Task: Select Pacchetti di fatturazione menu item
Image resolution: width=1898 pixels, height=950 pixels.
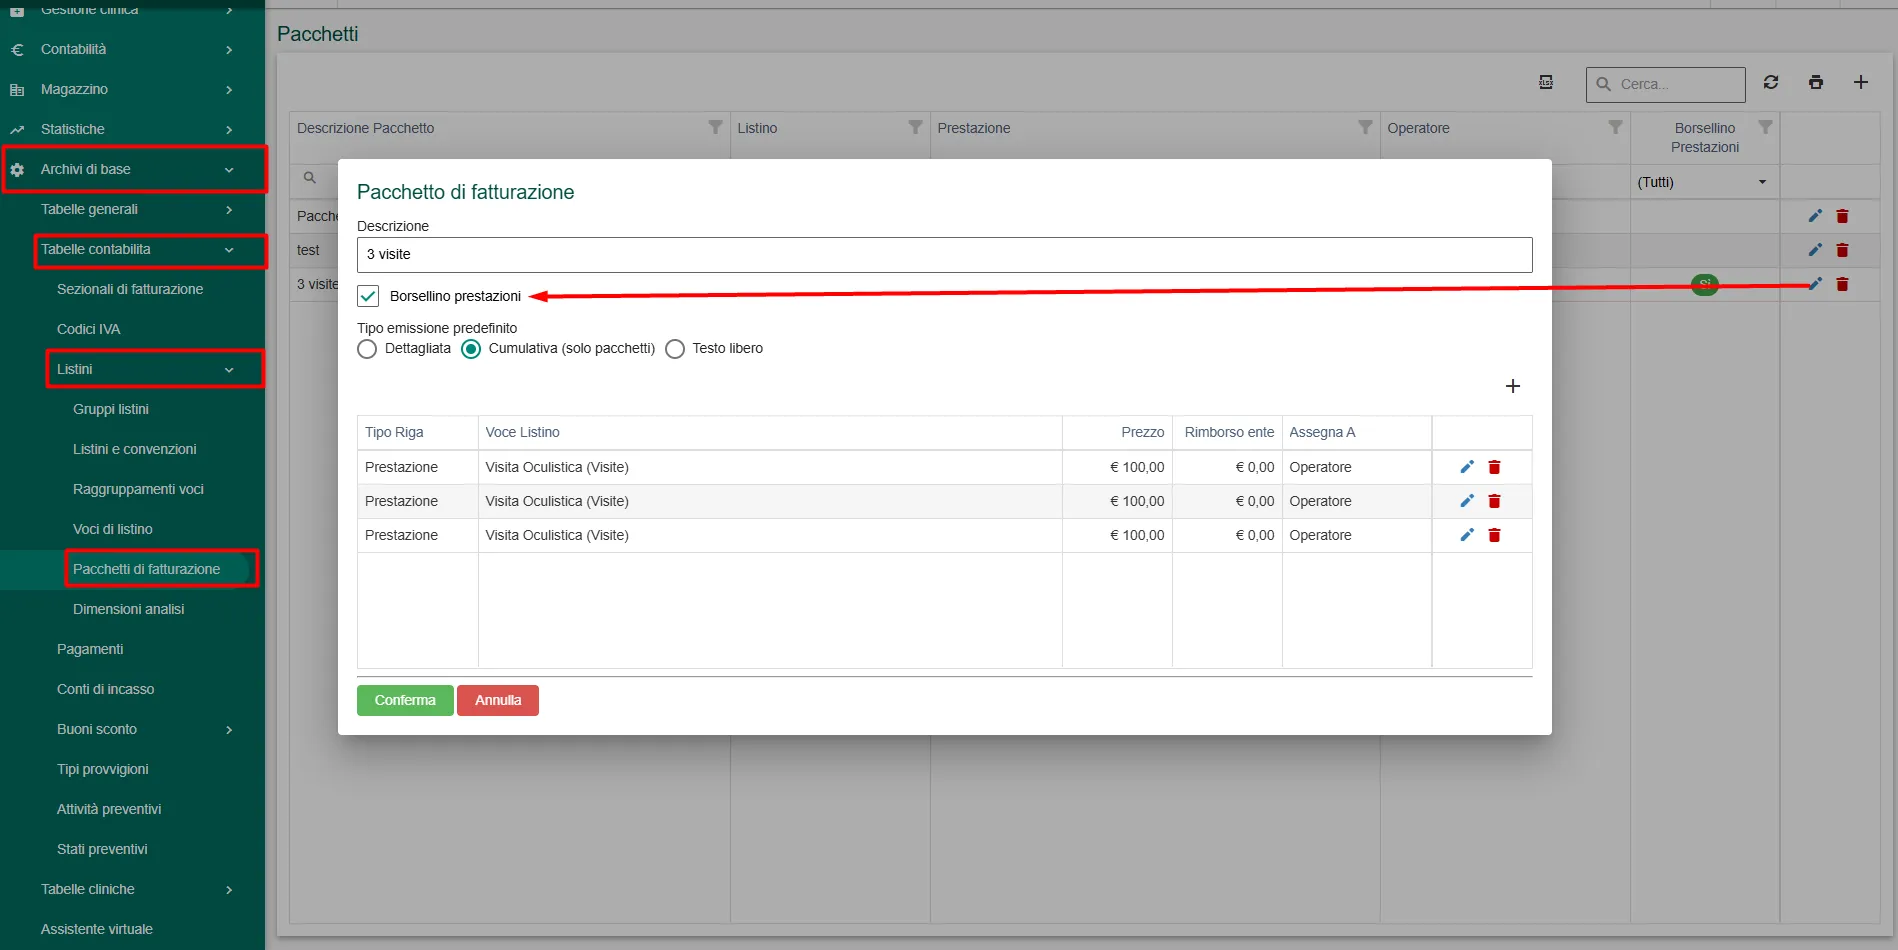Action: point(146,569)
